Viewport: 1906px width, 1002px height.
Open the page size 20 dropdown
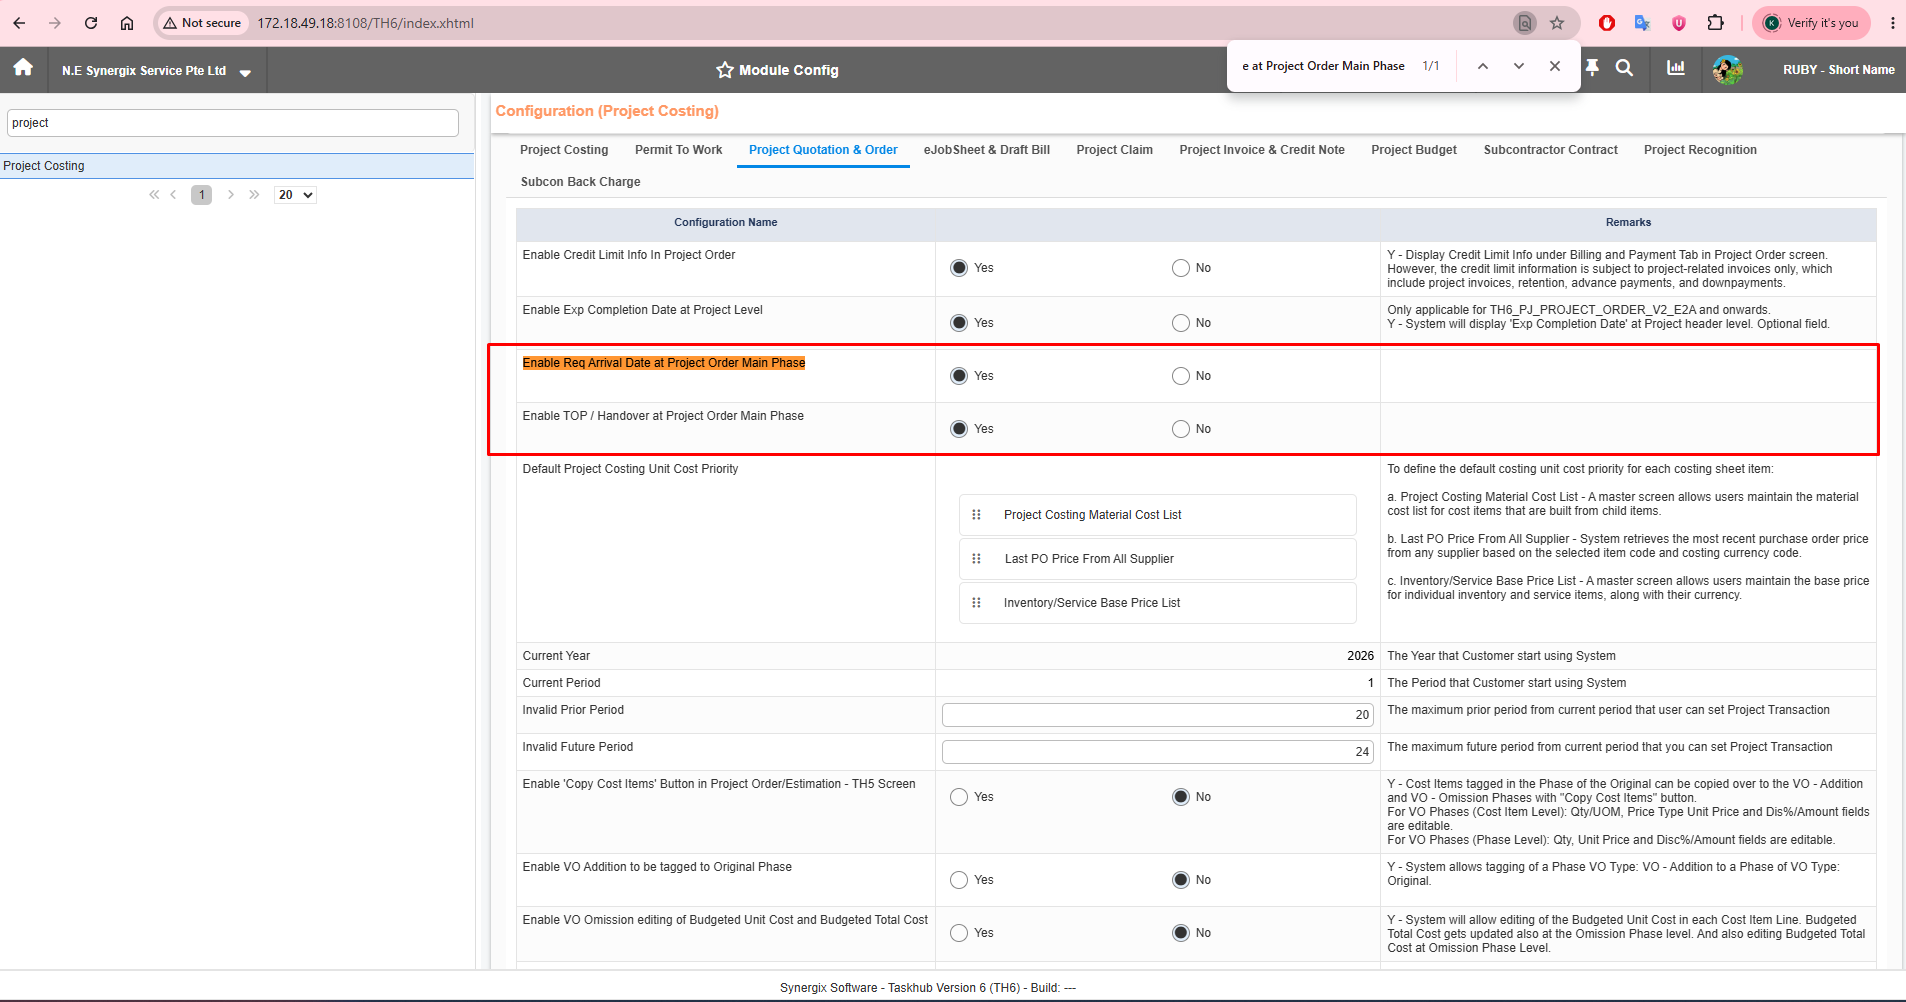(295, 195)
